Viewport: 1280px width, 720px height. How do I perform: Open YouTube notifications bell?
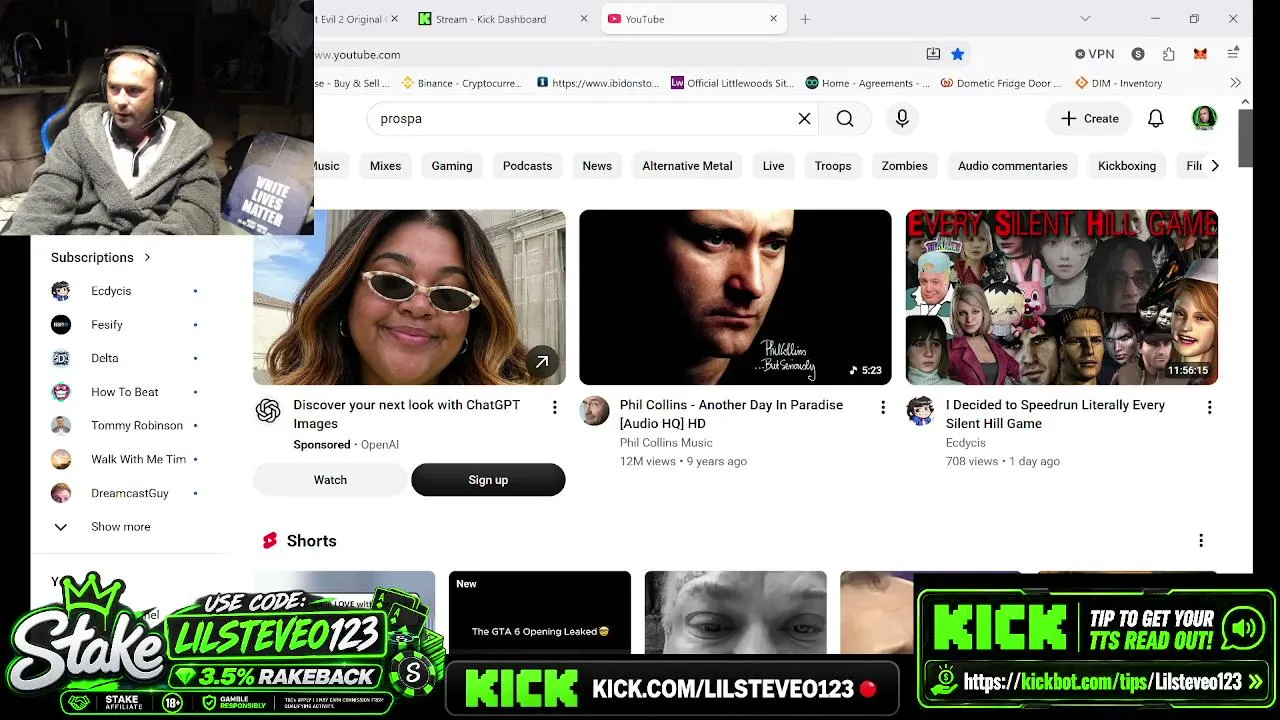1155,119
